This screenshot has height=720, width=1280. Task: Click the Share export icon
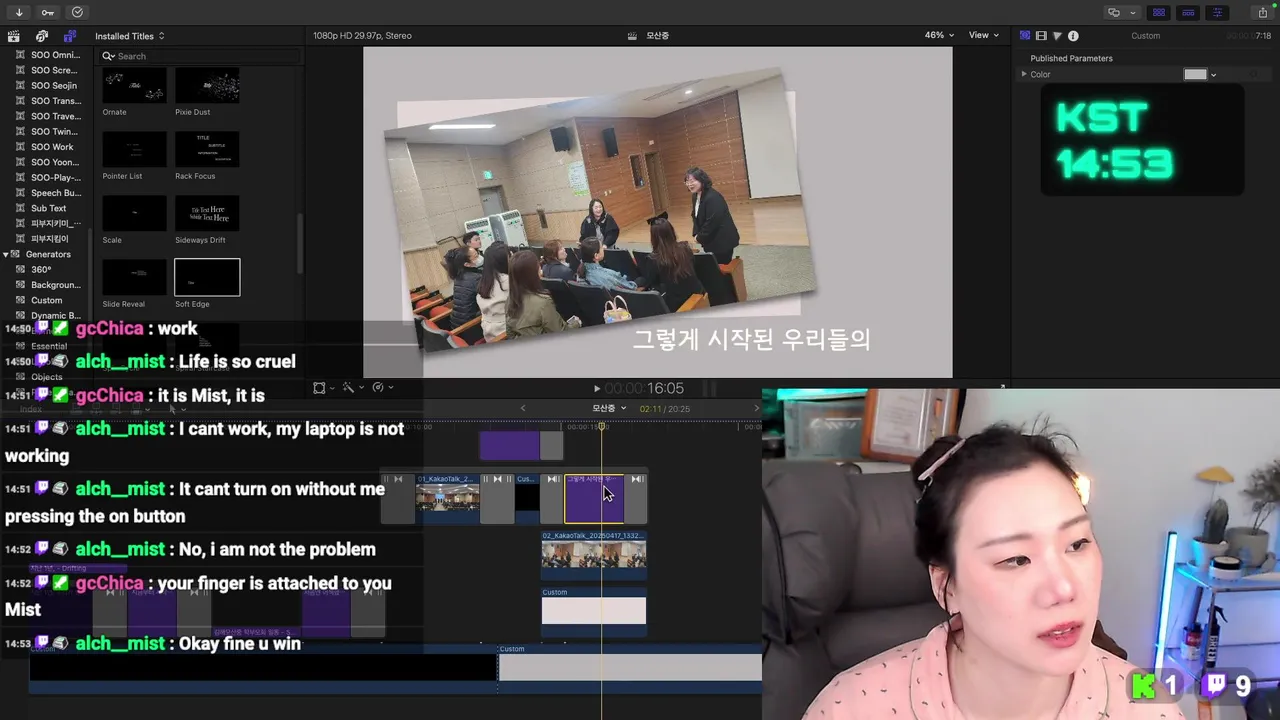[1262, 12]
